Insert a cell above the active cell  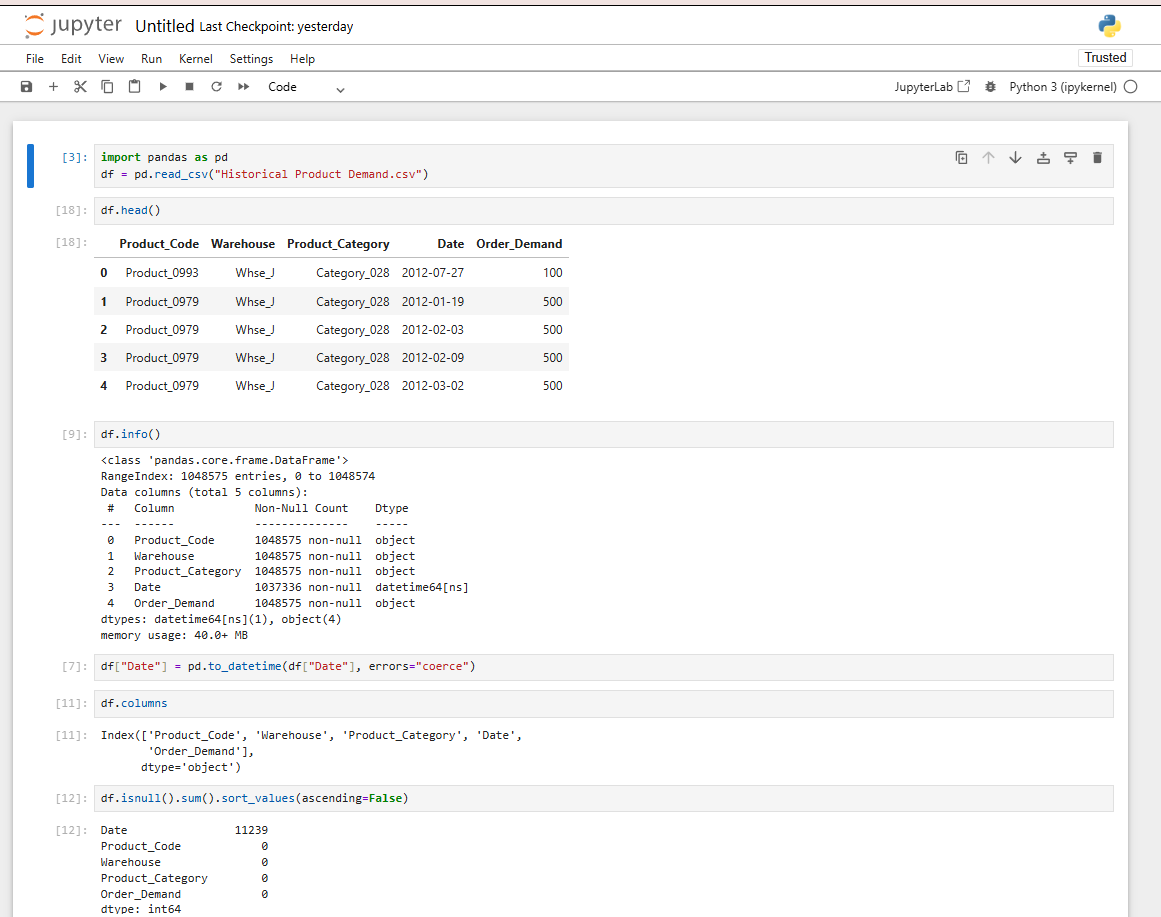(x=1043, y=158)
